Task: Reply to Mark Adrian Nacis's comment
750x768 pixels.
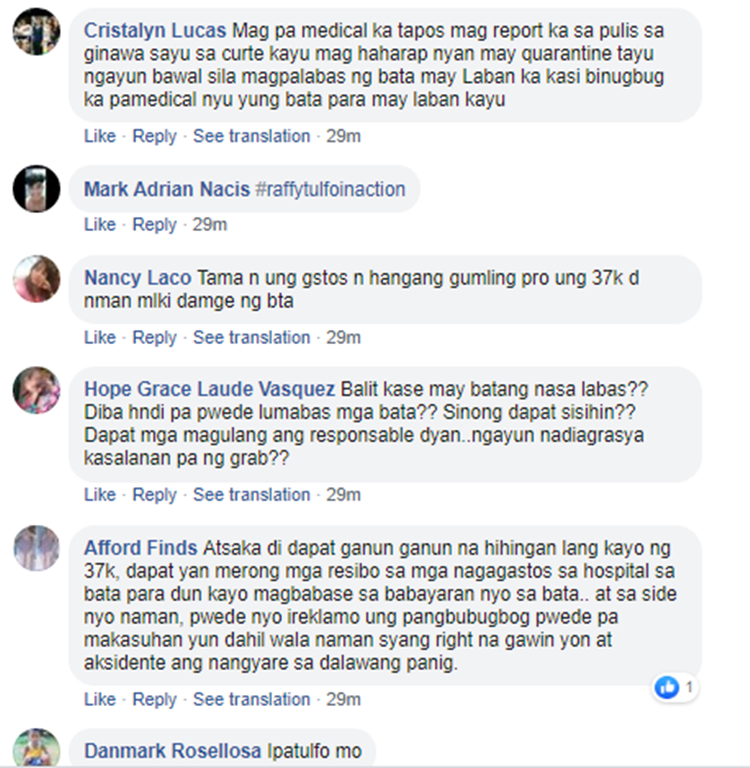Action: 154,224
